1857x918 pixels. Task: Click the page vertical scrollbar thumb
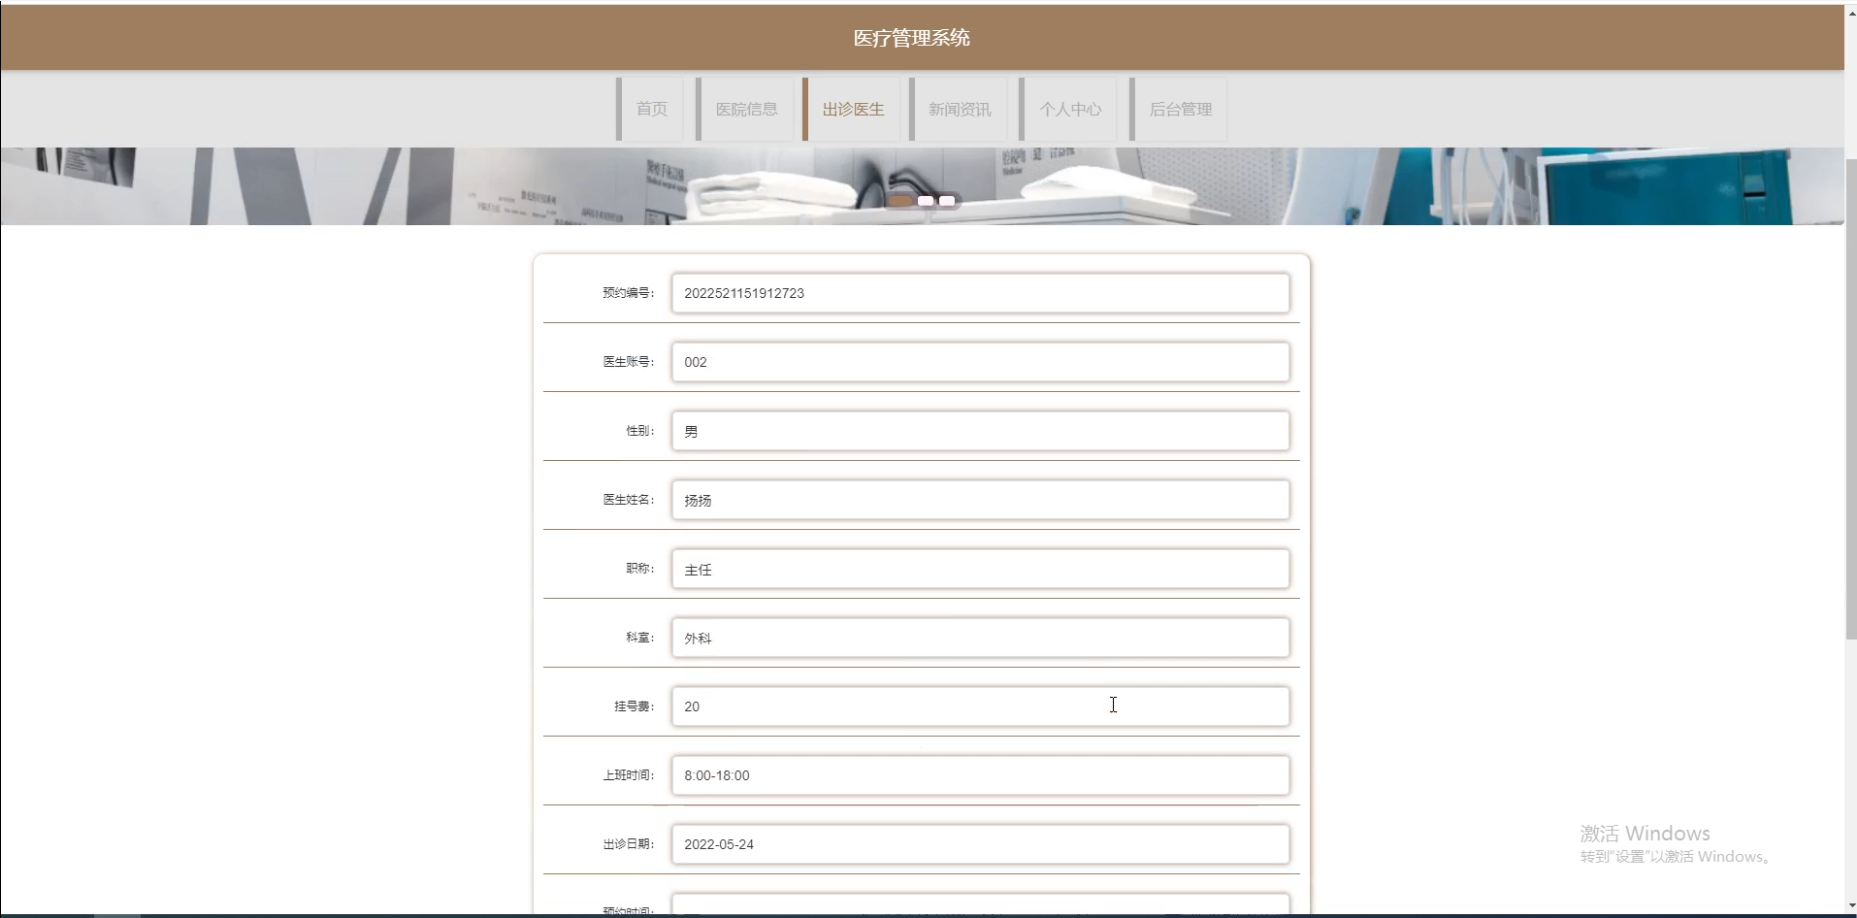click(x=1850, y=400)
